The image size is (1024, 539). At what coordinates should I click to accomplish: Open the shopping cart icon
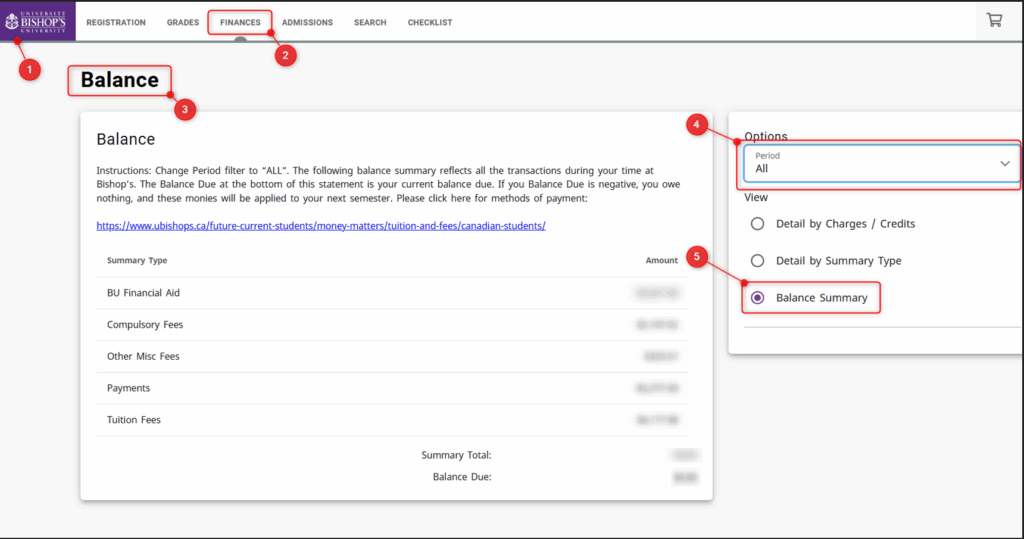click(994, 20)
